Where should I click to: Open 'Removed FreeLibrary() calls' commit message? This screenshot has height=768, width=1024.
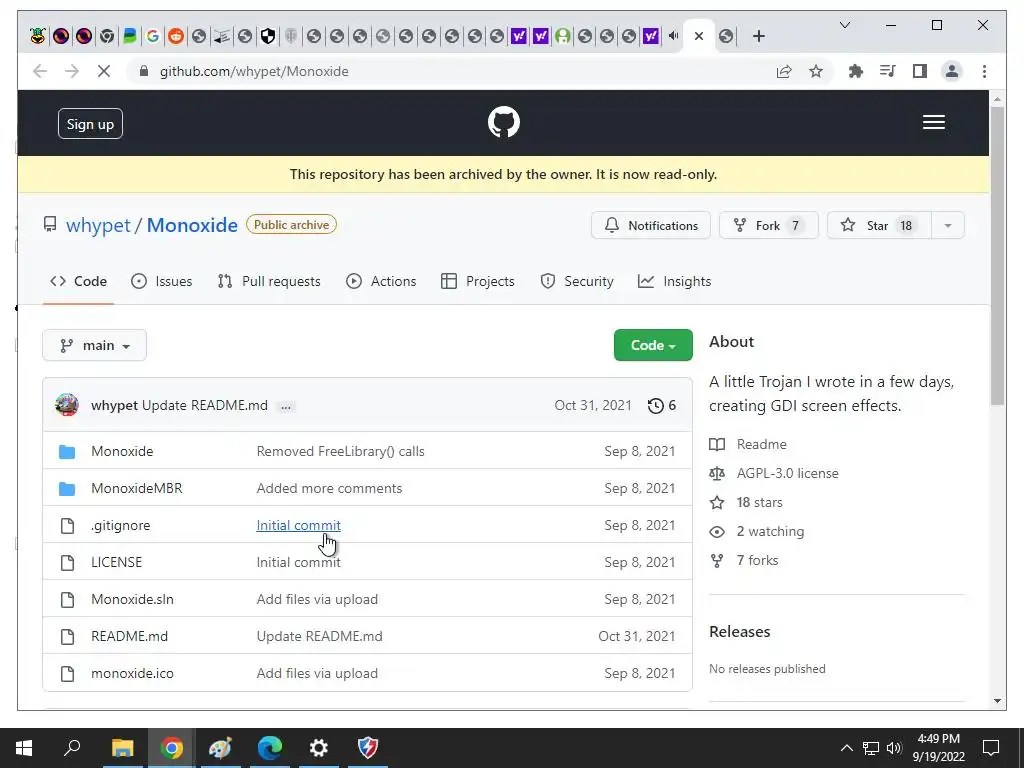(x=340, y=451)
